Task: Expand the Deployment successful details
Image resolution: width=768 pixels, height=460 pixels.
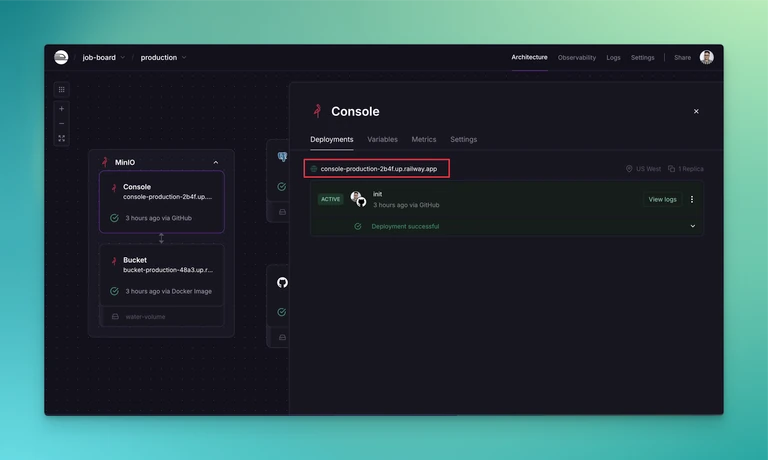Action: click(x=693, y=226)
